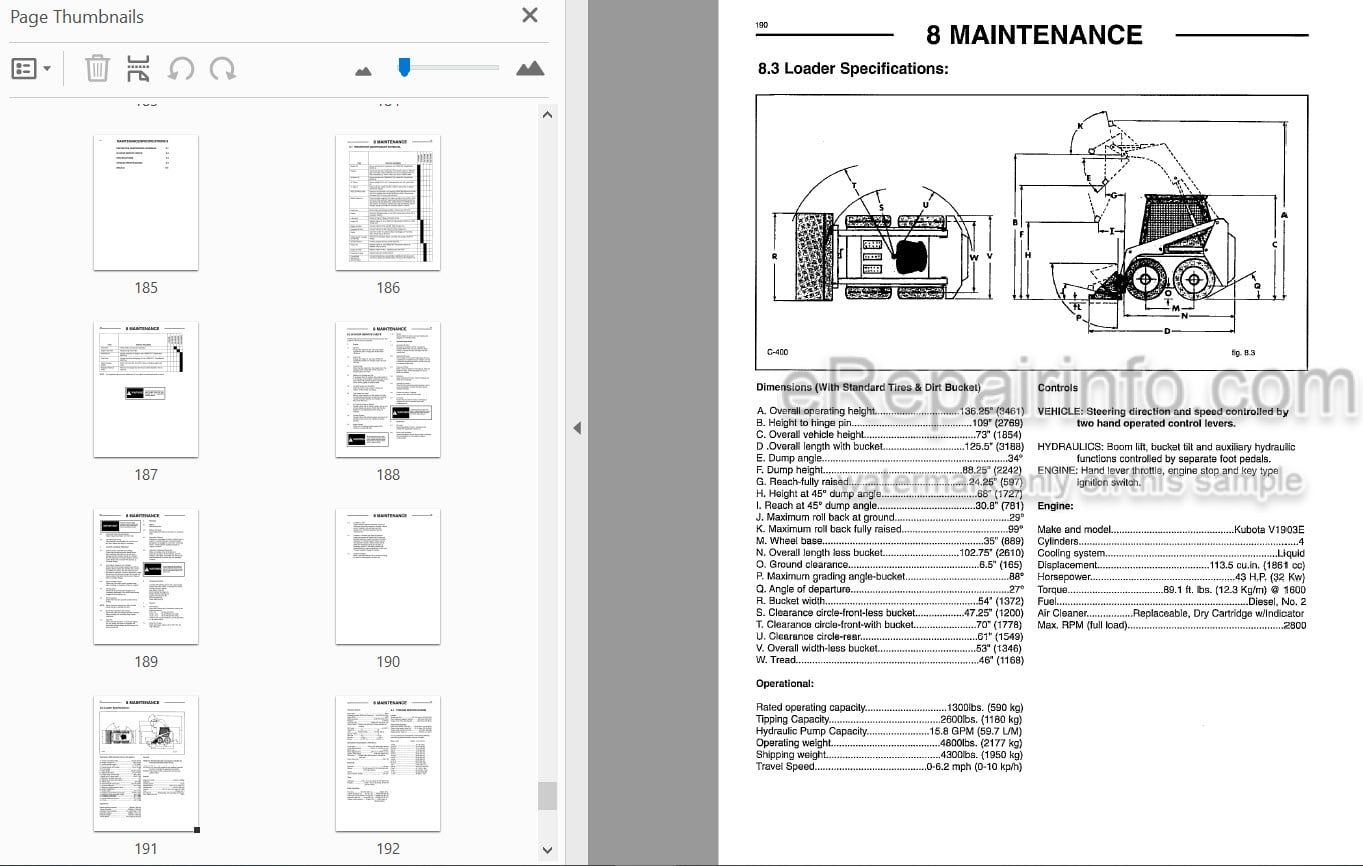Select page 191 thumbnail

click(146, 764)
